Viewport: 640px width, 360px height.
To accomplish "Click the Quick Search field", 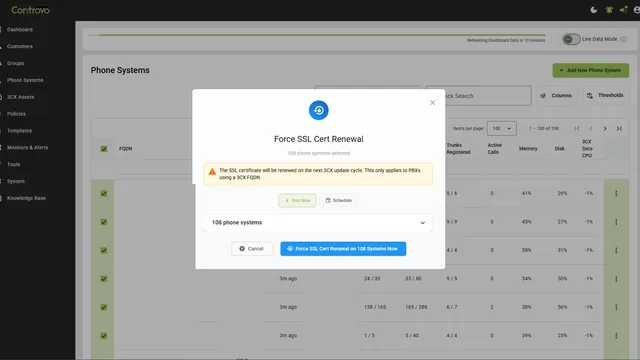I will [478, 96].
